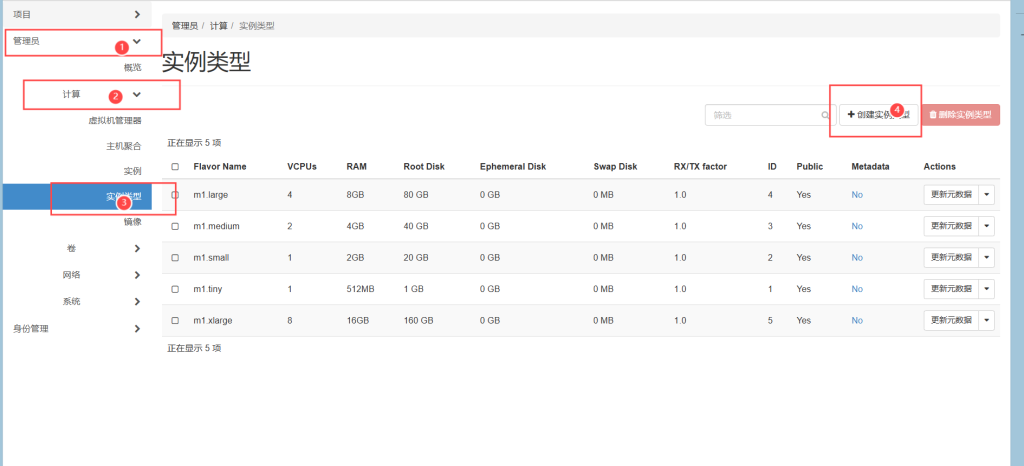Click the 创建实例类型 button
The height and width of the screenshot is (466, 1024).
click(x=878, y=115)
